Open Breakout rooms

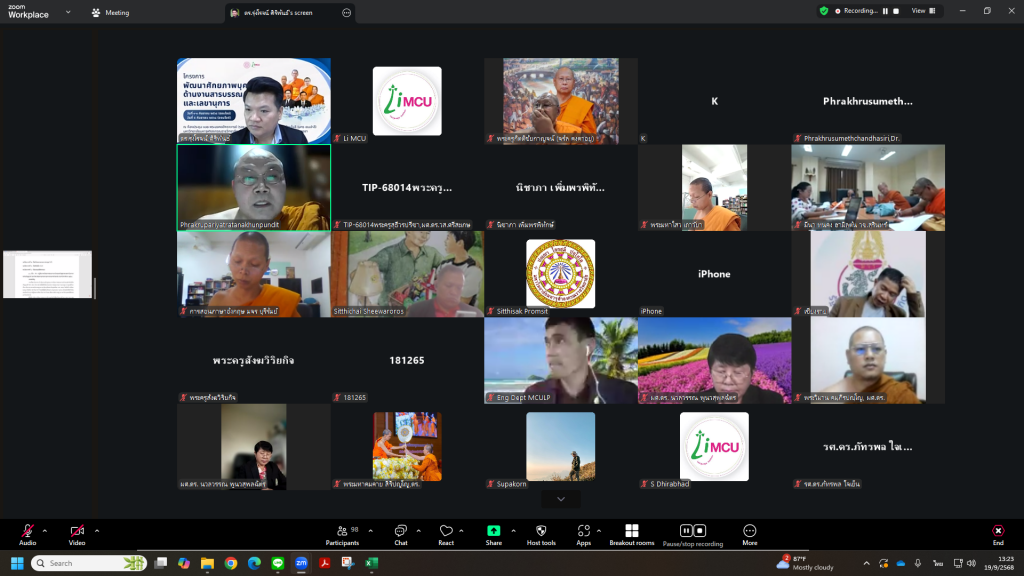tap(632, 535)
